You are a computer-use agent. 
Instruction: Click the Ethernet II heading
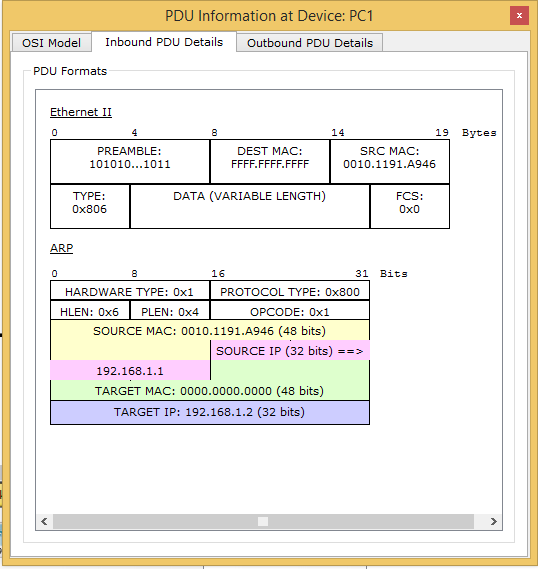[81, 112]
